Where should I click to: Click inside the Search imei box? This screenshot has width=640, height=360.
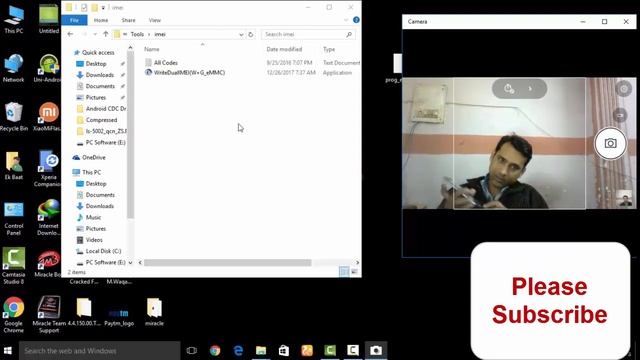pos(308,34)
